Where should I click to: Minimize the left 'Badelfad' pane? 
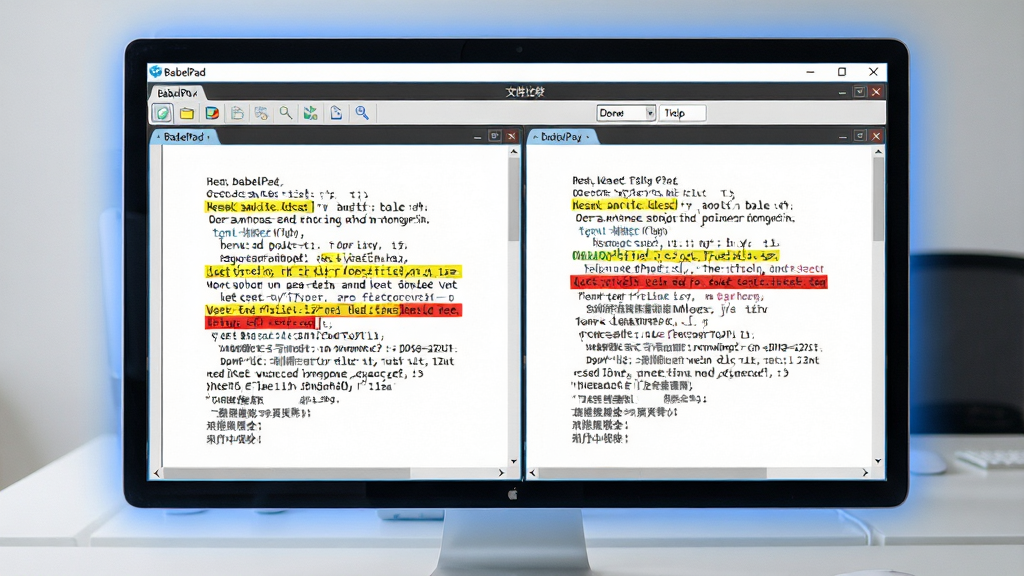[x=477, y=136]
